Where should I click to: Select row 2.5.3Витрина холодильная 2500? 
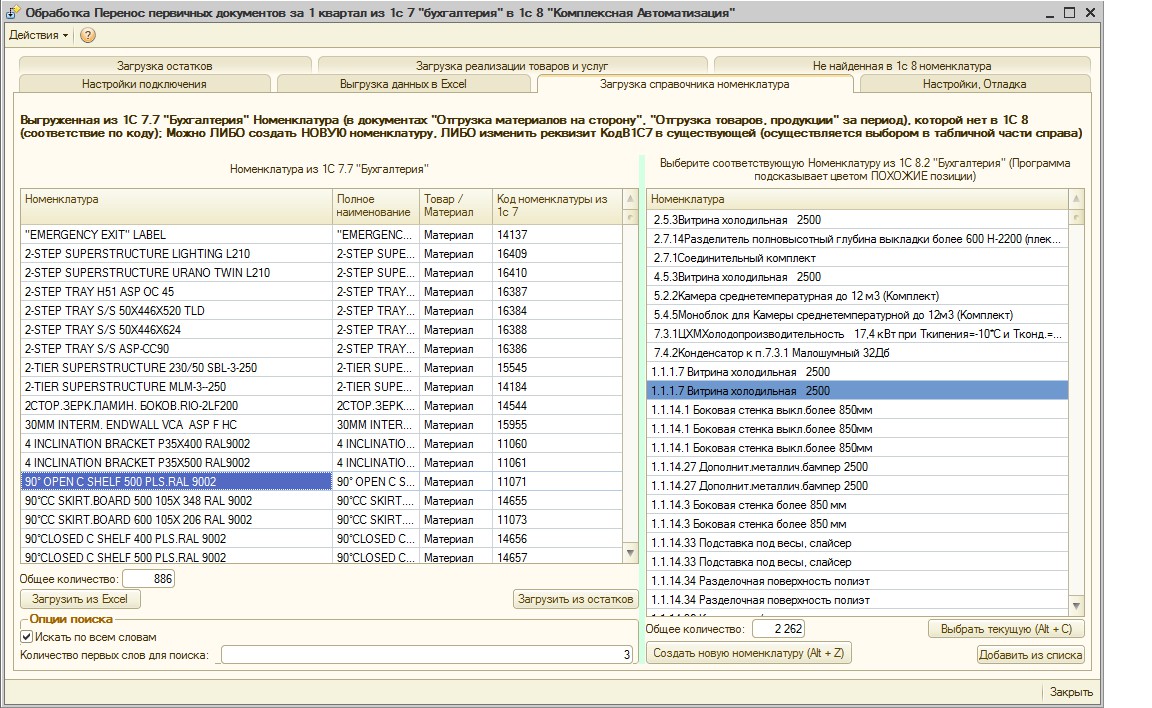[857, 220]
